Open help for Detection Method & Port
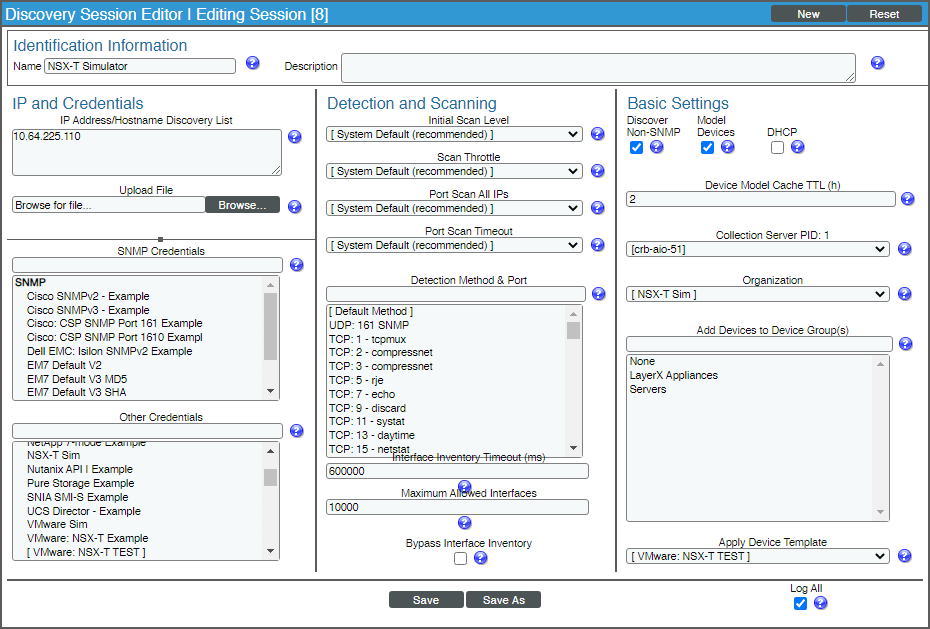Image resolution: width=930 pixels, height=629 pixels. tap(598, 293)
